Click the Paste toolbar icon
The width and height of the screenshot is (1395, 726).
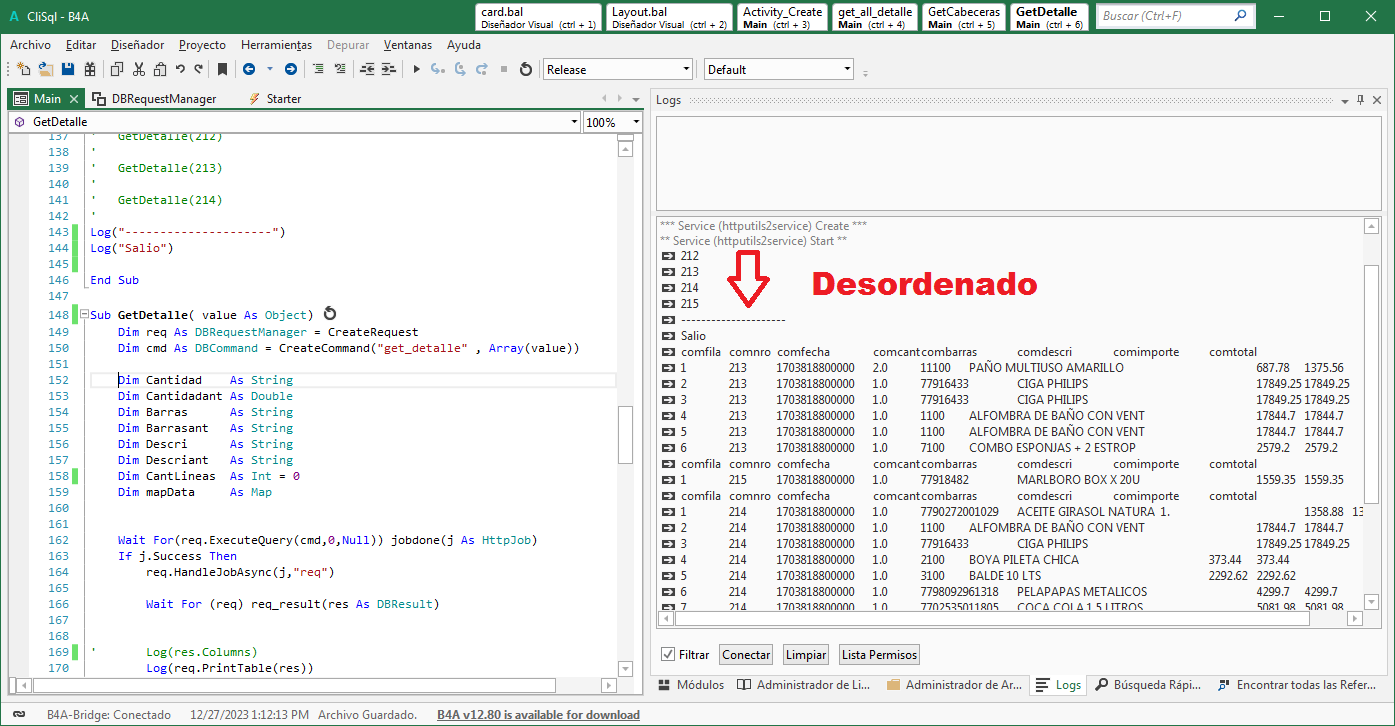coord(158,68)
